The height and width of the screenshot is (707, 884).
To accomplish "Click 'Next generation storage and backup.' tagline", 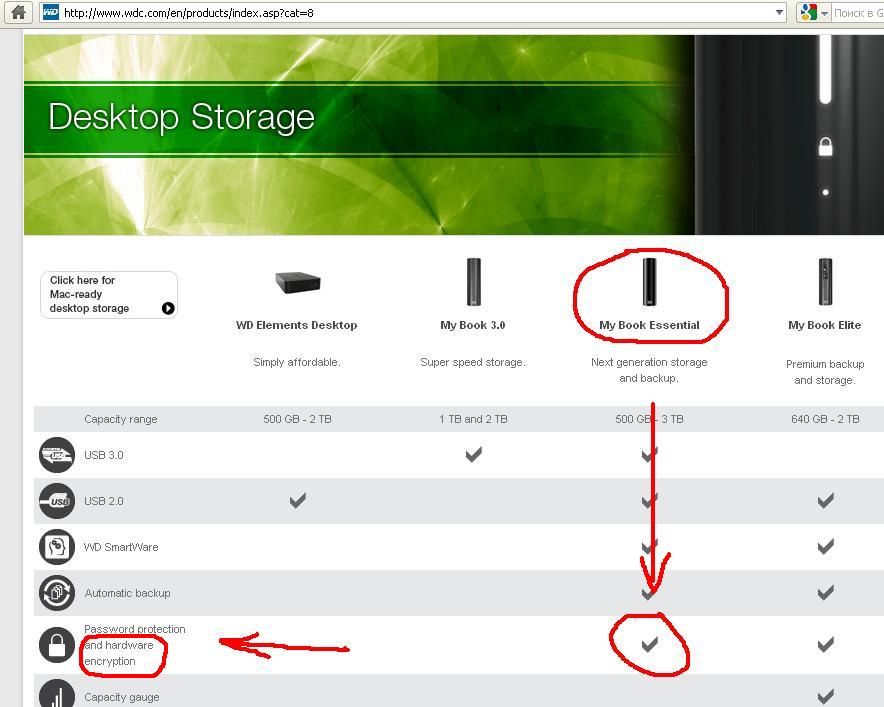I will (649, 370).
